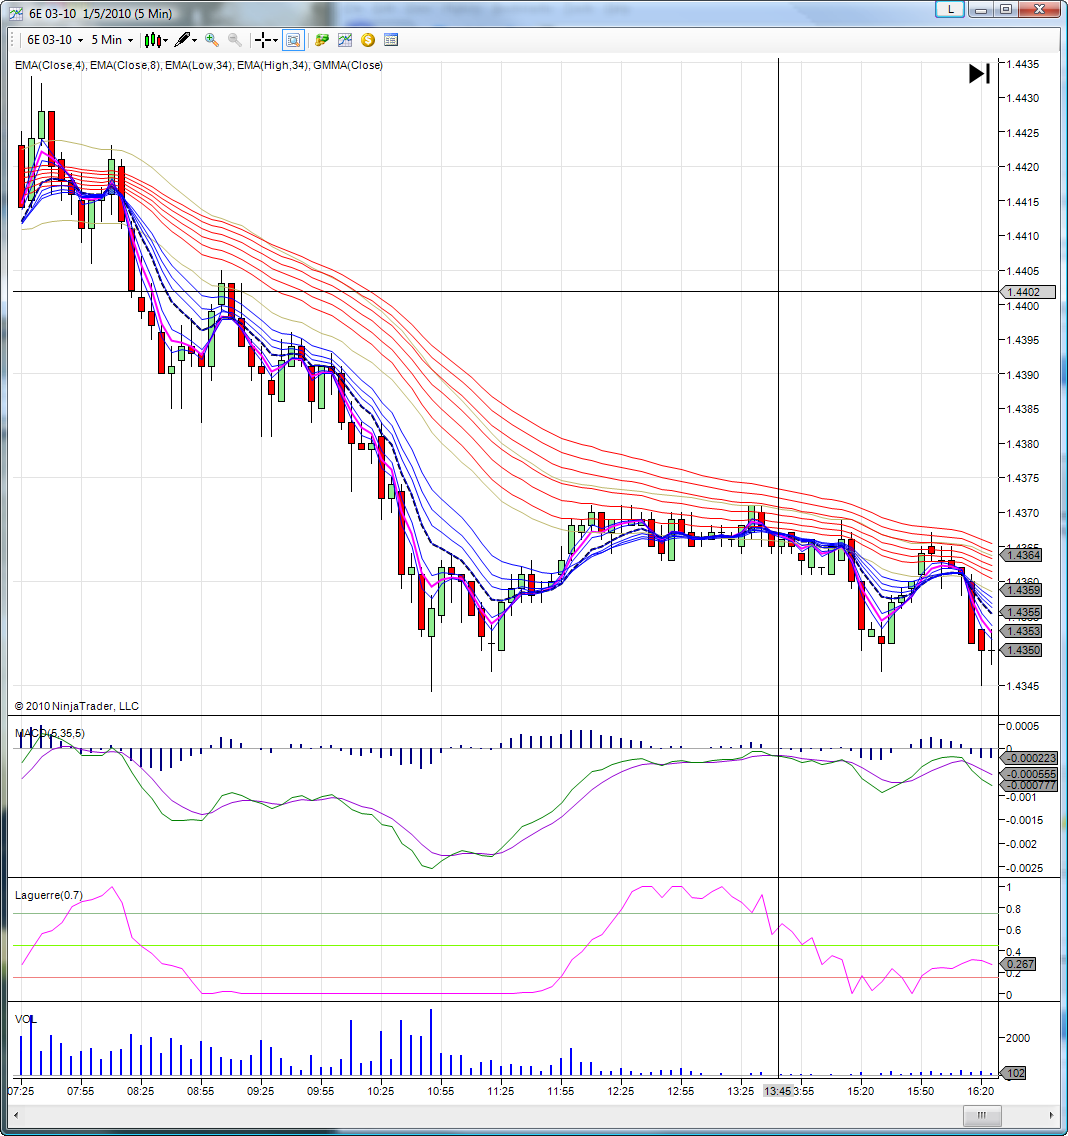
Task: Close the chart window
Action: coord(1039,9)
